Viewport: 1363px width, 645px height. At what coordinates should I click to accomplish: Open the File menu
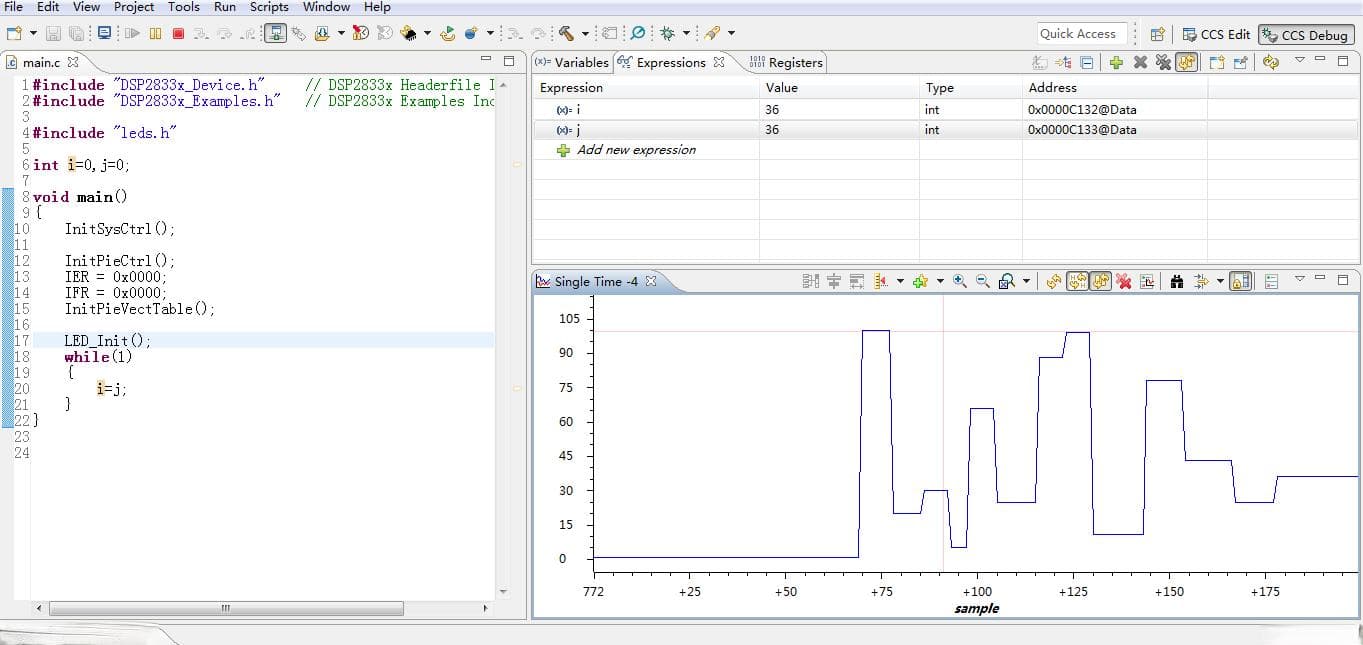coord(14,7)
